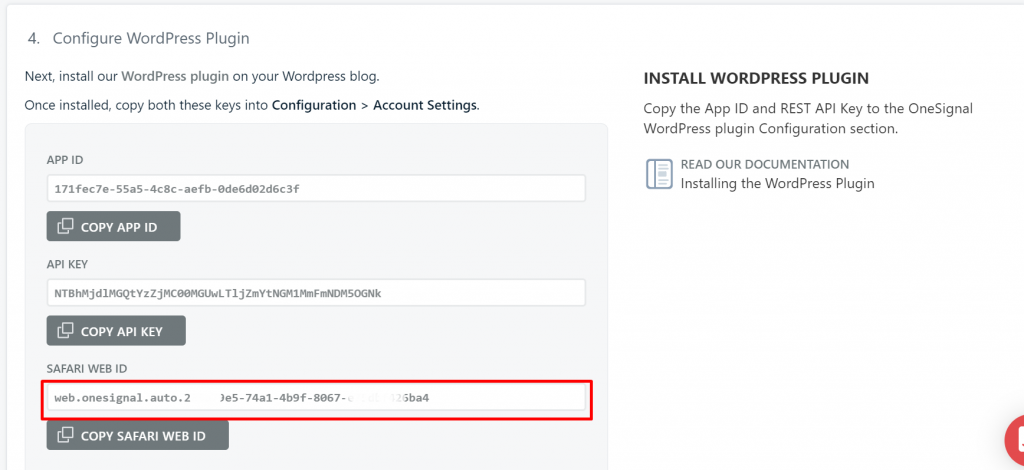
Task: Click copy icon in COPY APP ID button
Action: (65, 227)
